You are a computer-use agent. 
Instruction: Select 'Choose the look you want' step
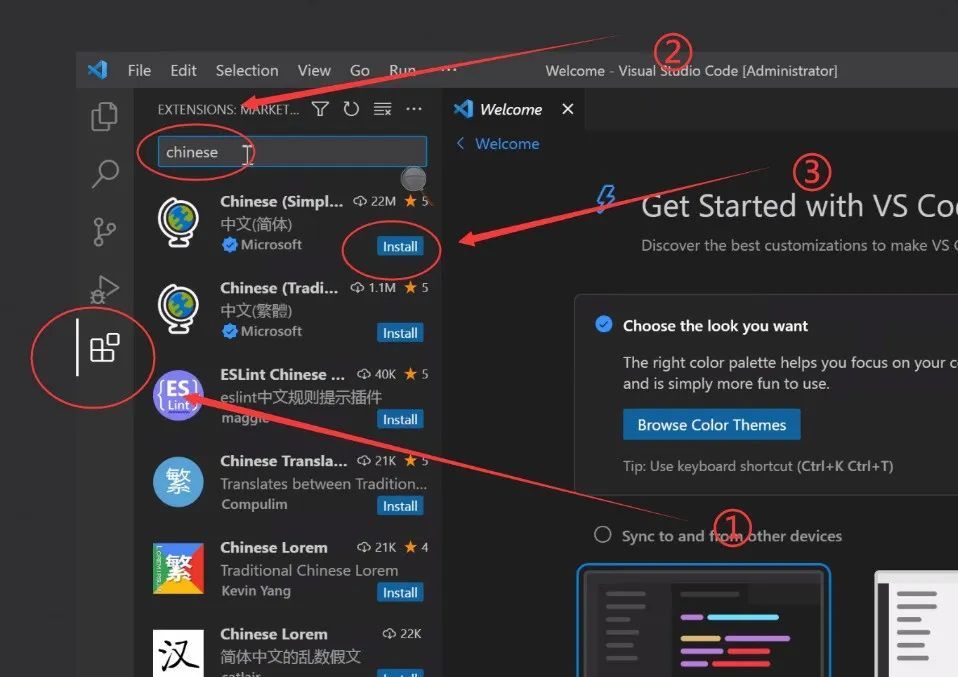715,326
